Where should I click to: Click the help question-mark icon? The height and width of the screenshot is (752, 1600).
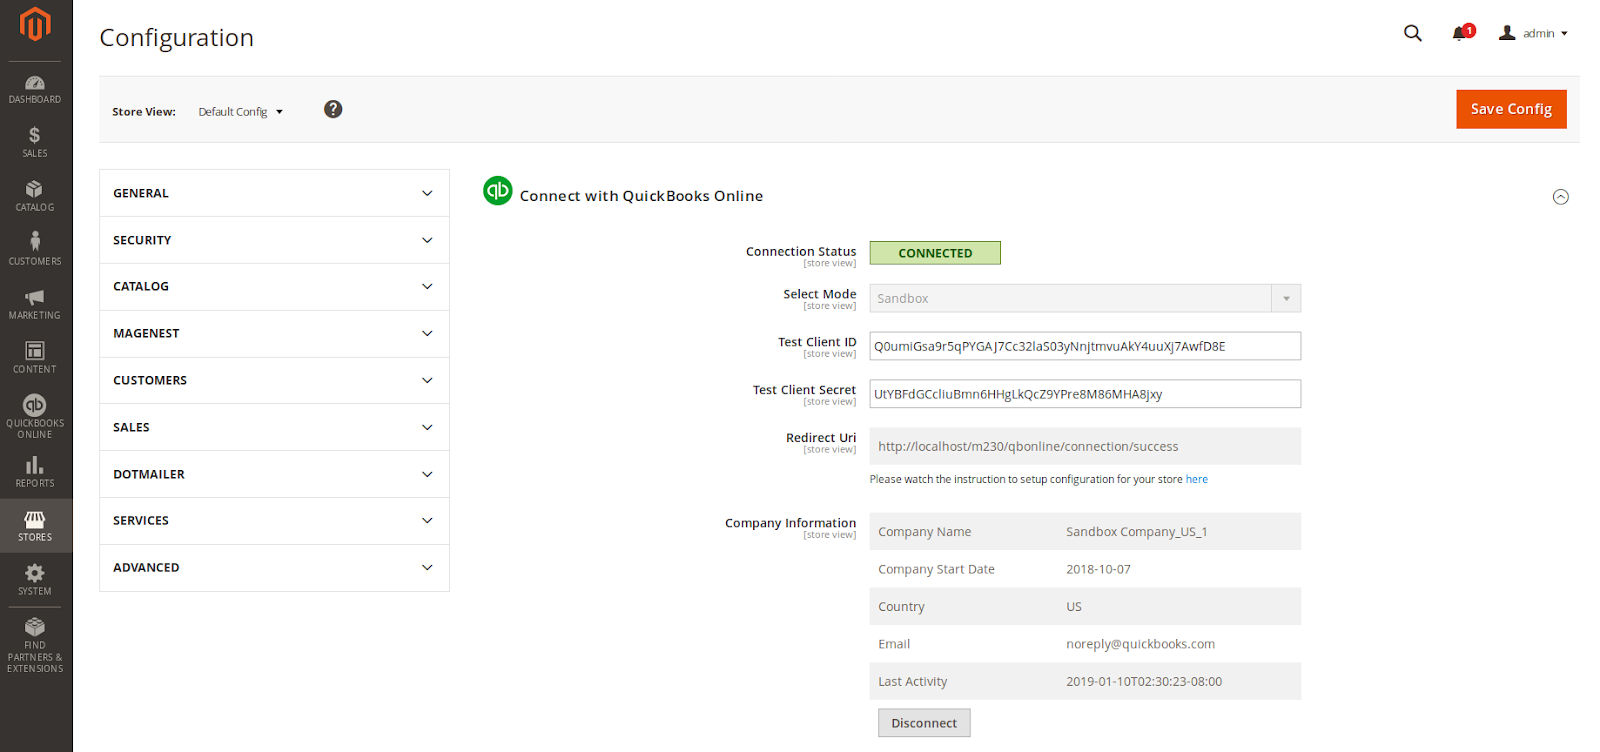pyautogui.click(x=333, y=109)
